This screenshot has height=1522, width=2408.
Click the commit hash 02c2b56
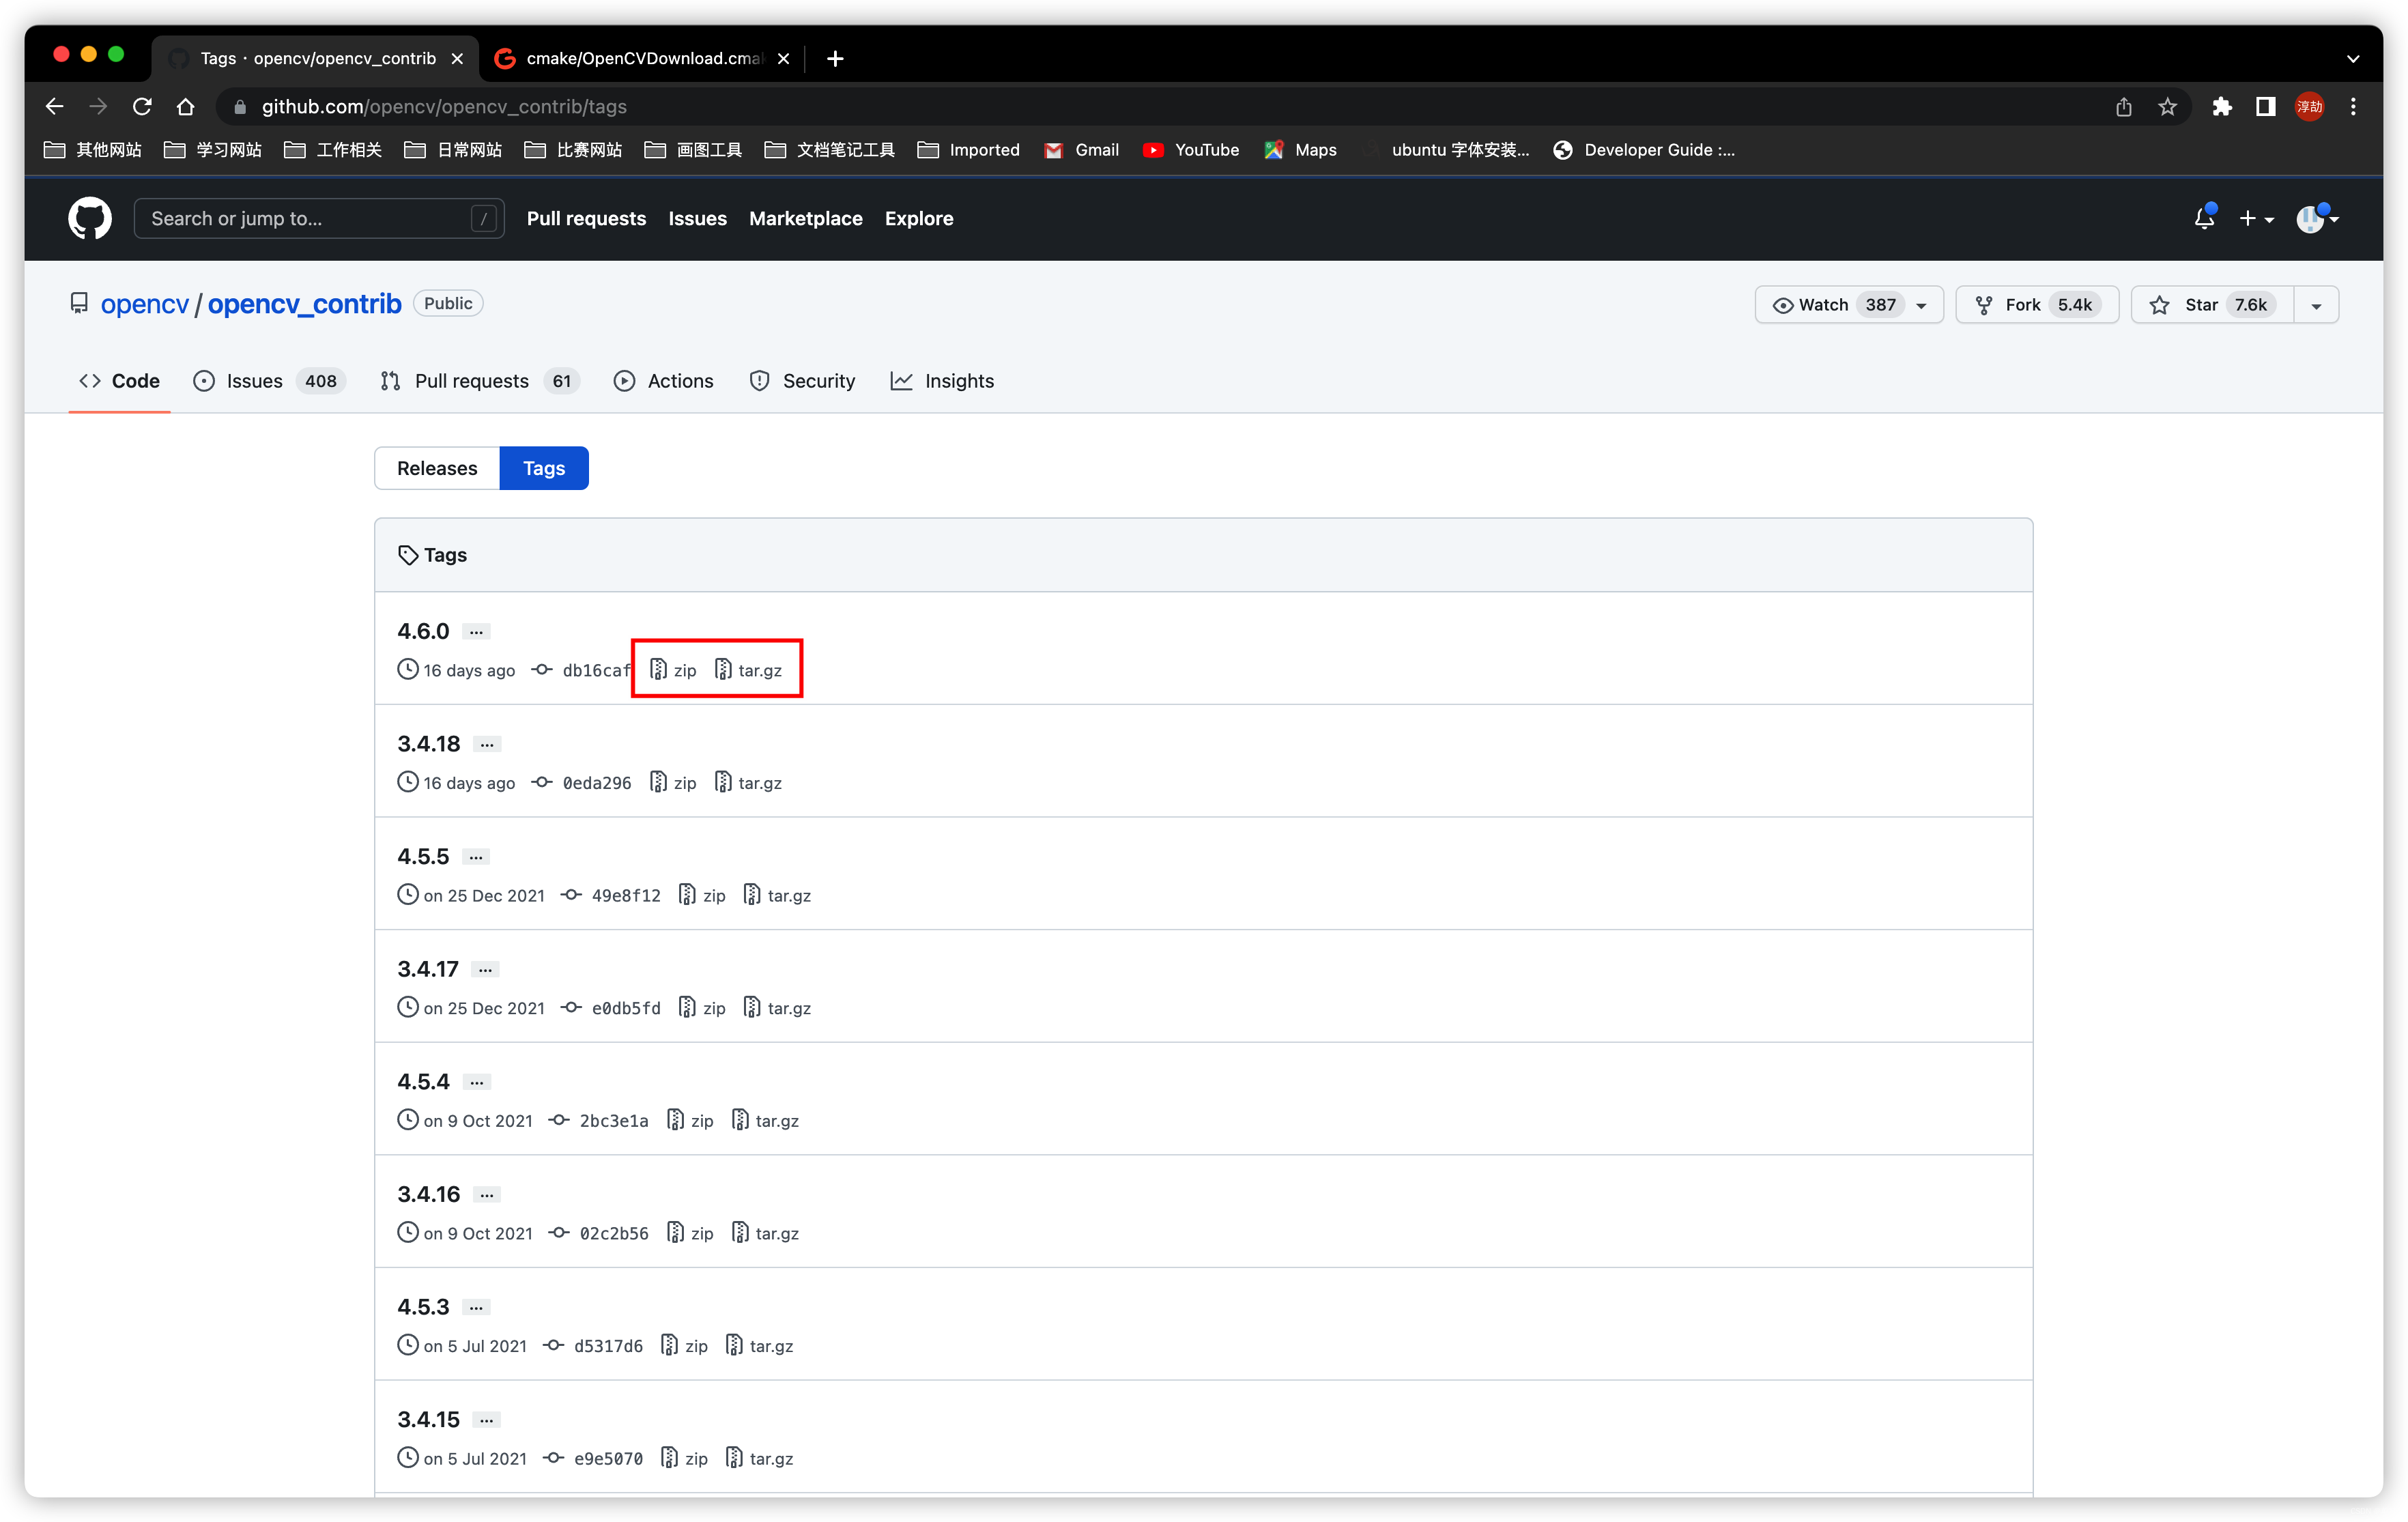tap(613, 1233)
